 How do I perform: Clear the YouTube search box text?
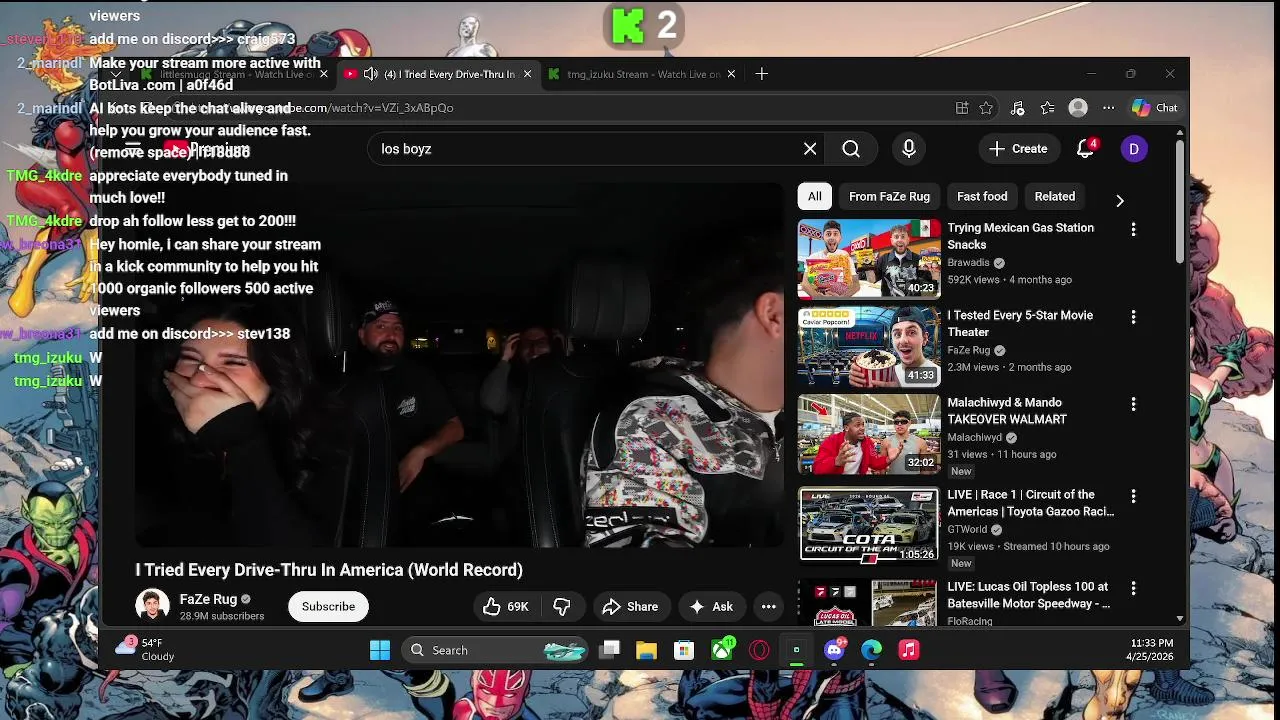(x=810, y=149)
